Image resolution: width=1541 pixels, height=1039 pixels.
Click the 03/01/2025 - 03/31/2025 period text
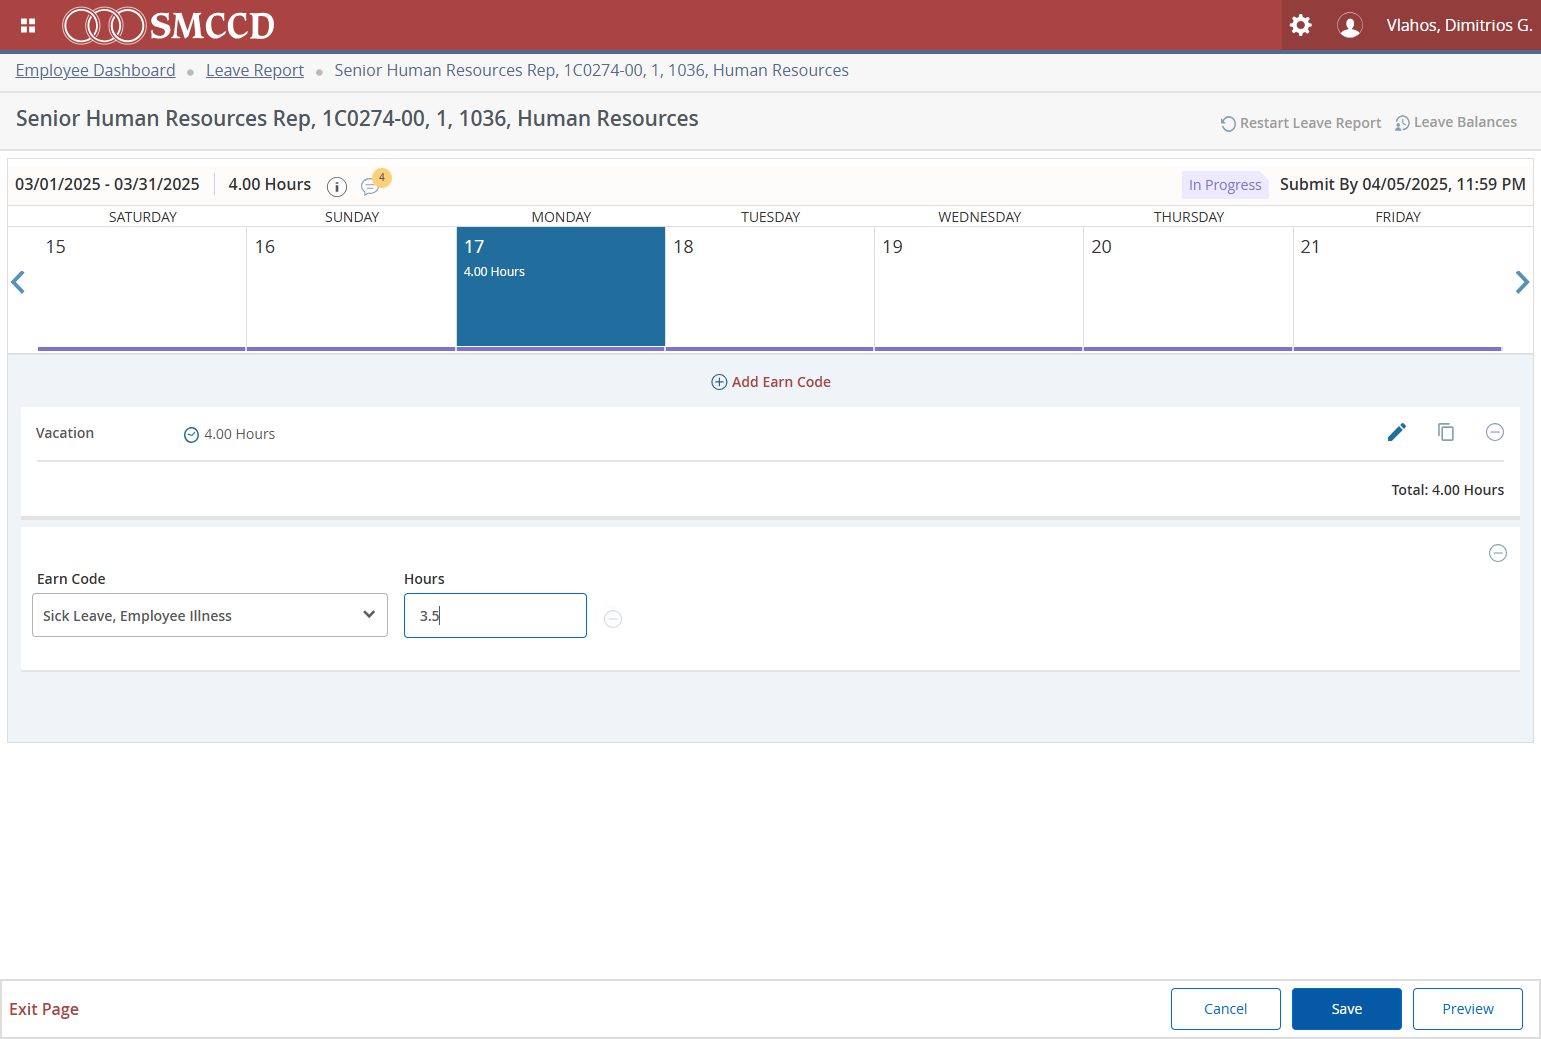pyautogui.click(x=107, y=184)
